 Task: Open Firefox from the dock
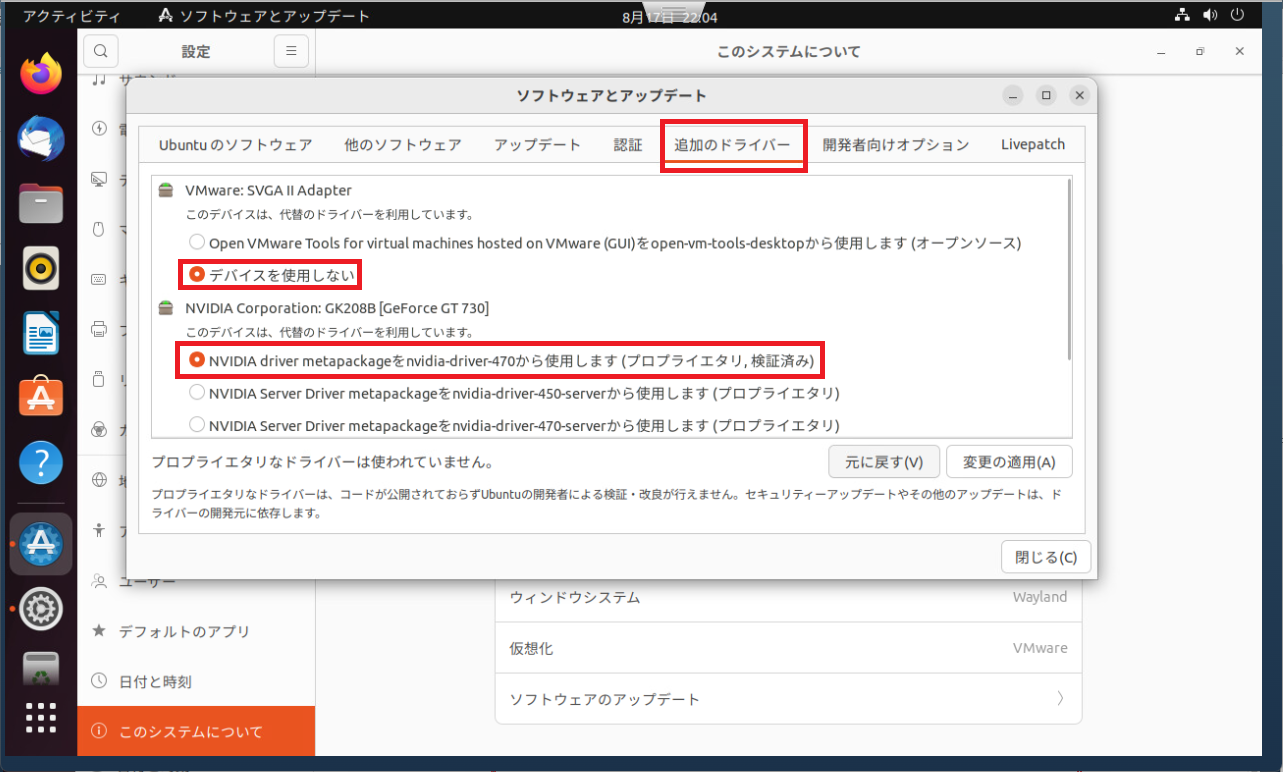coord(41,72)
